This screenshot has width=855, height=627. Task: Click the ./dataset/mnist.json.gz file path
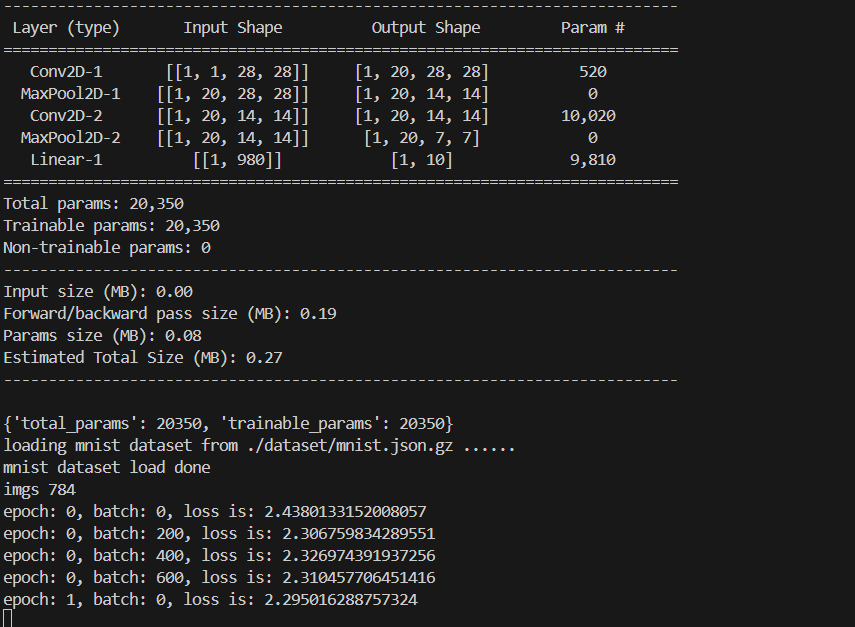coord(350,446)
